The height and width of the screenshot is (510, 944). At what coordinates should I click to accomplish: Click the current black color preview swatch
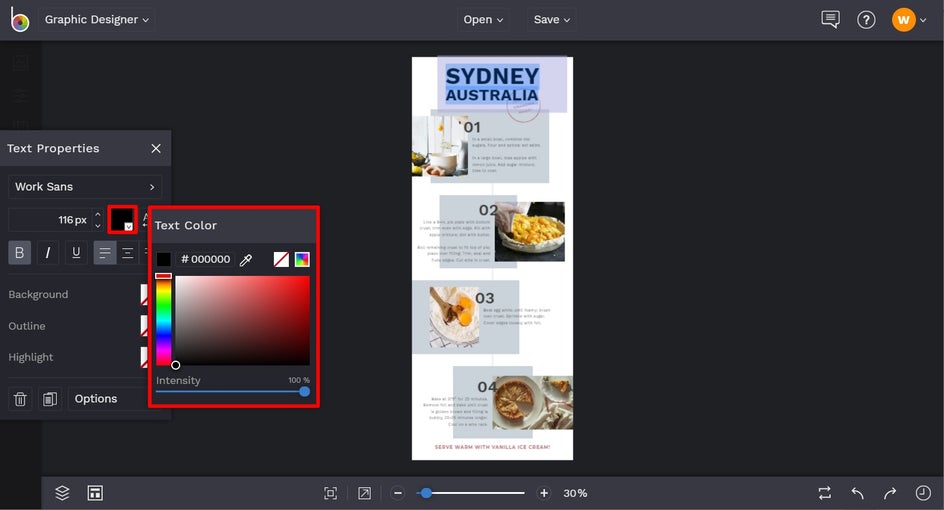pos(164,260)
